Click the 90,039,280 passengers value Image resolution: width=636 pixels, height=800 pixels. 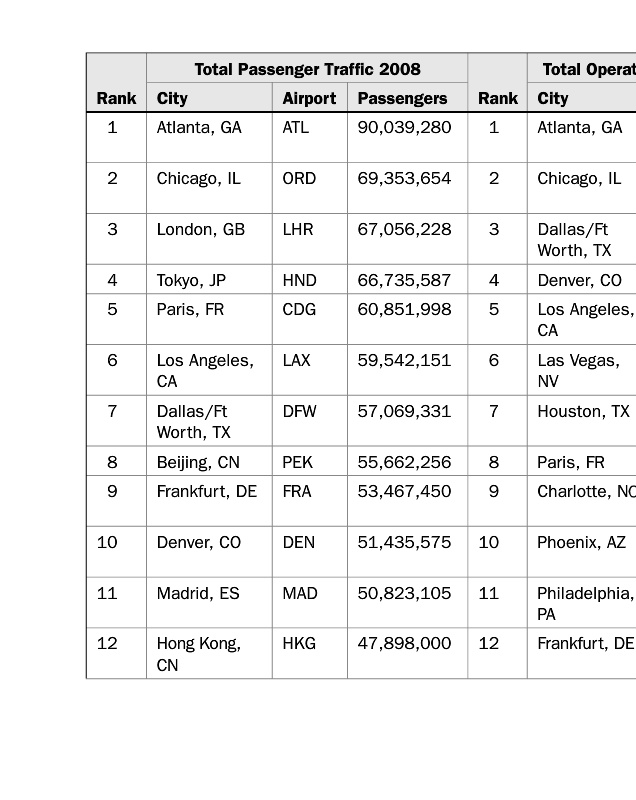tap(404, 128)
